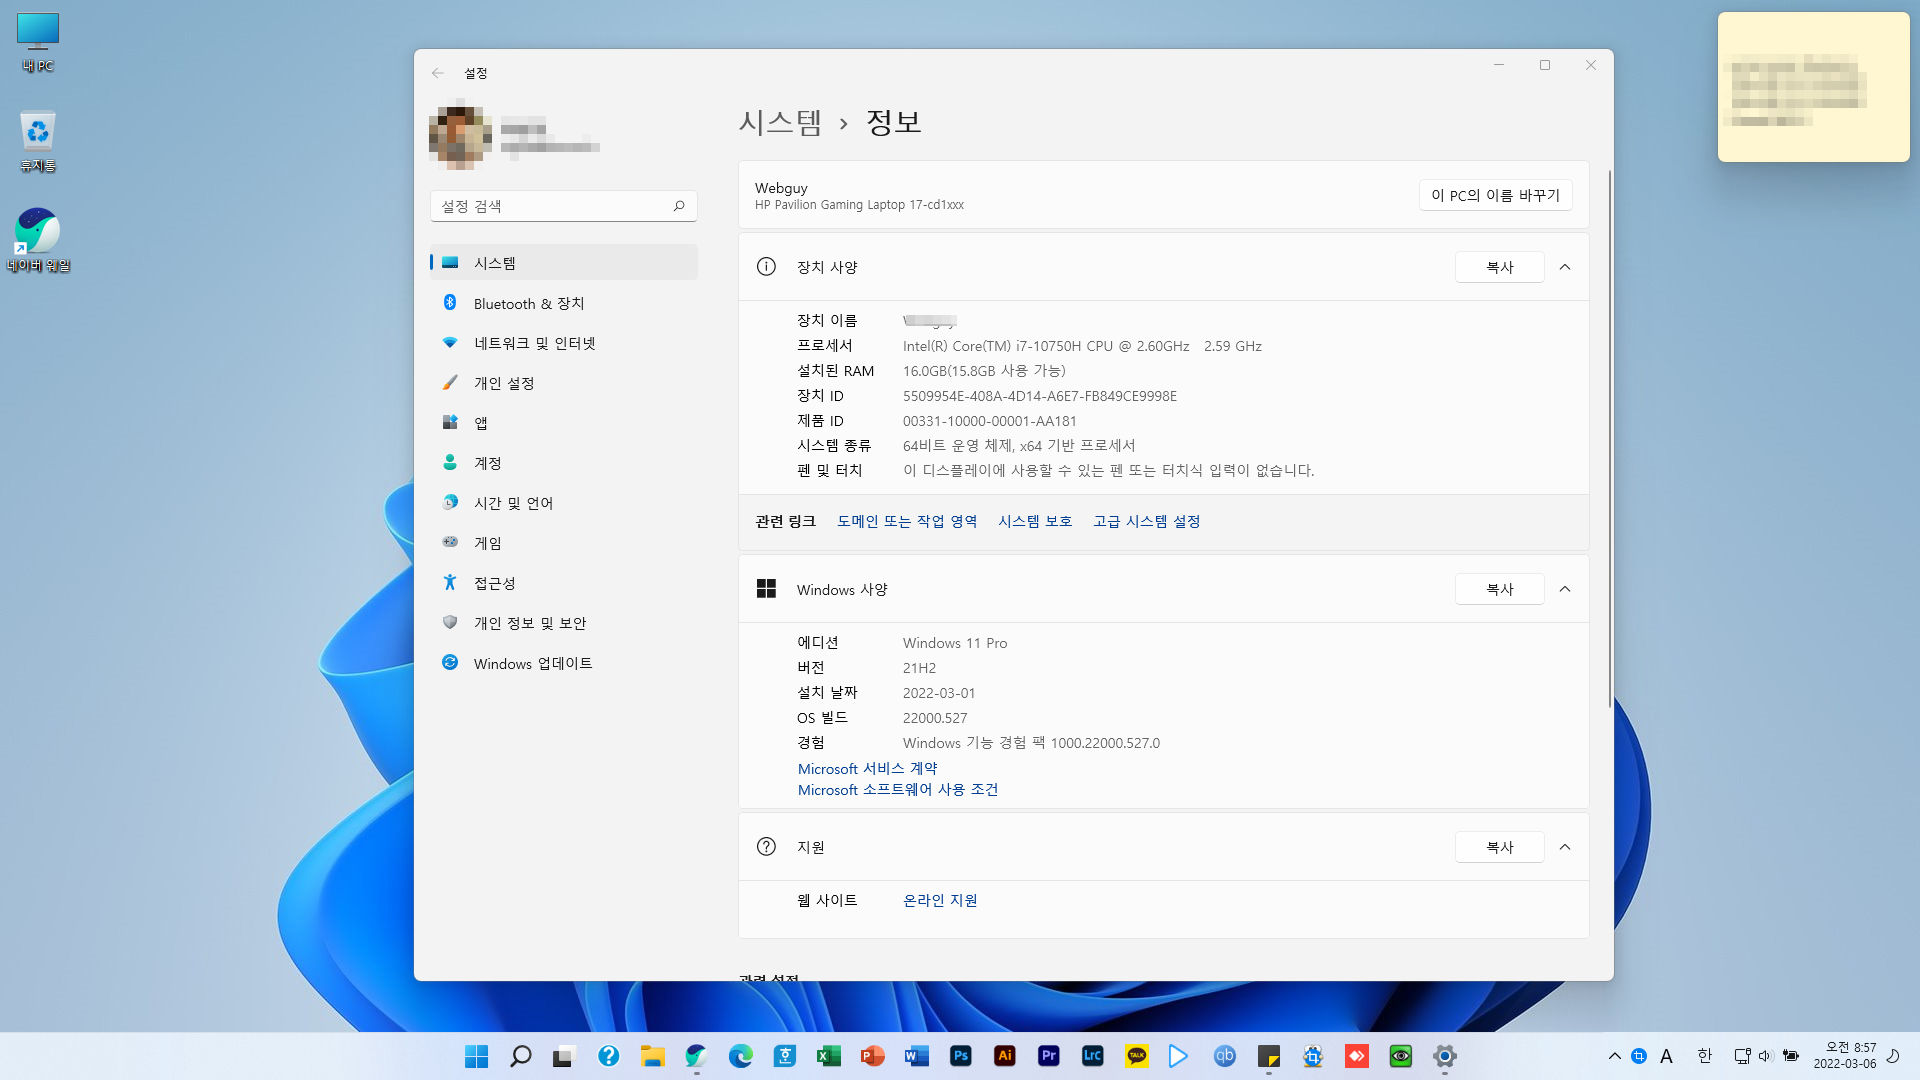This screenshot has width=1920, height=1080.
Task: Click 시스템 breadcrumb in page title
Action: click(x=780, y=122)
